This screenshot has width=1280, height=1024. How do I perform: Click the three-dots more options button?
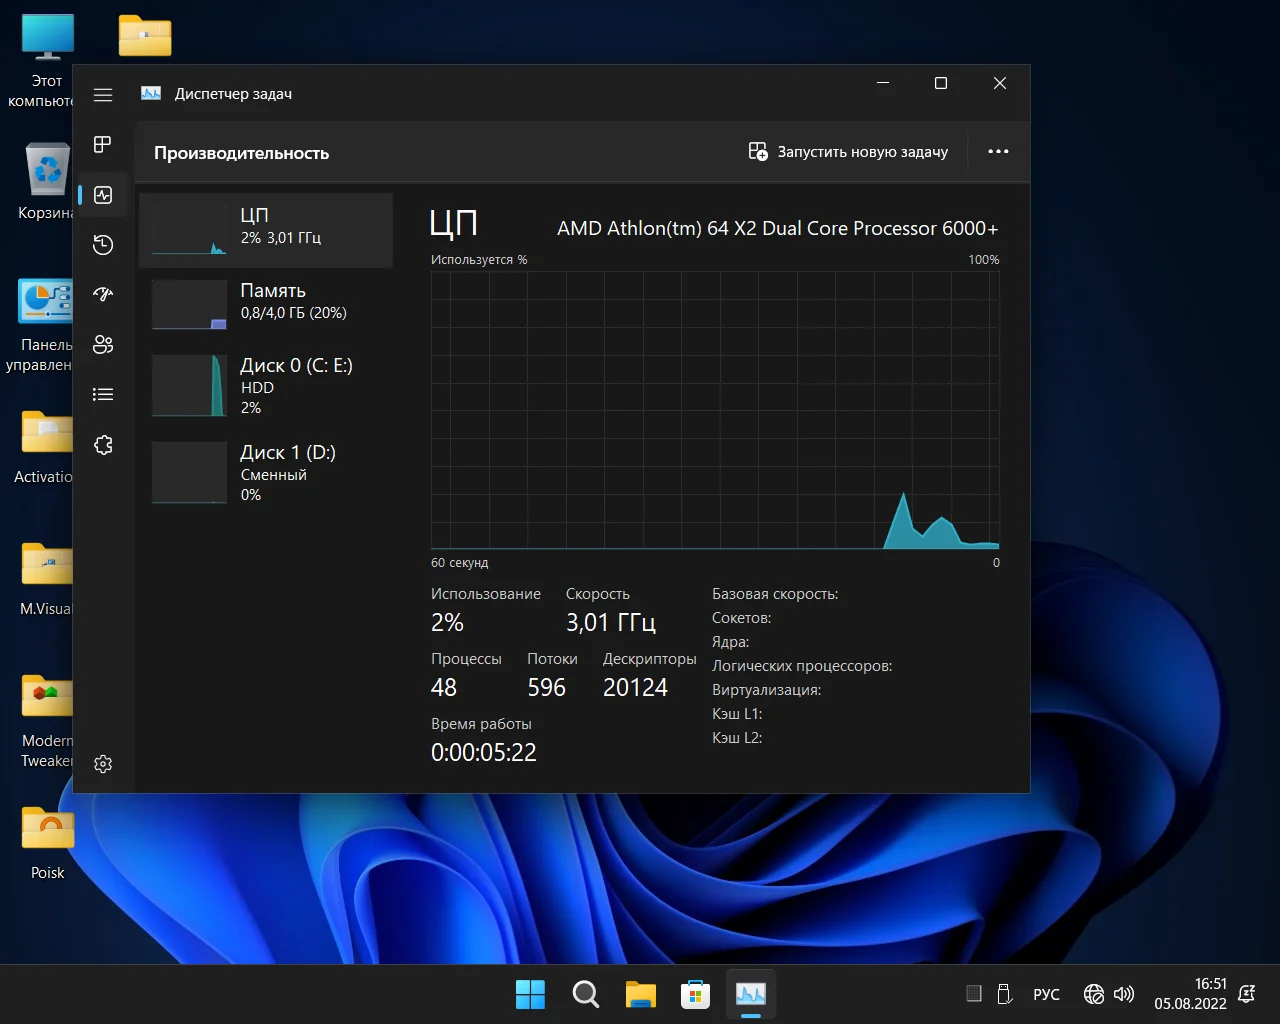998,152
